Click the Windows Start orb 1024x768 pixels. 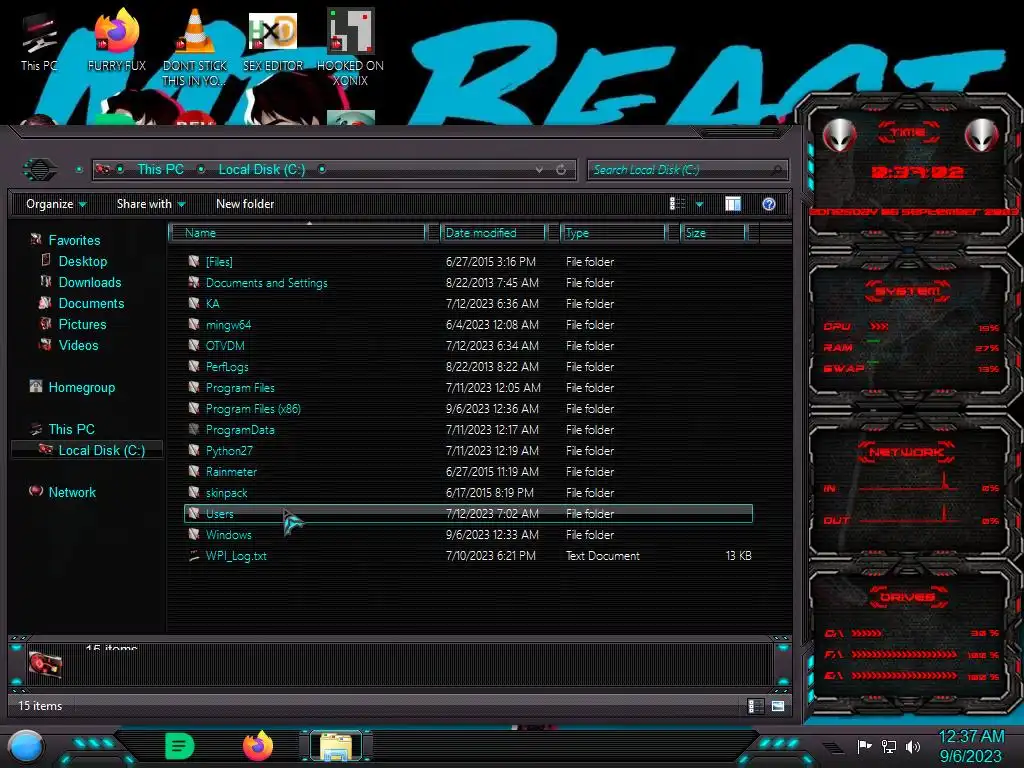point(26,746)
